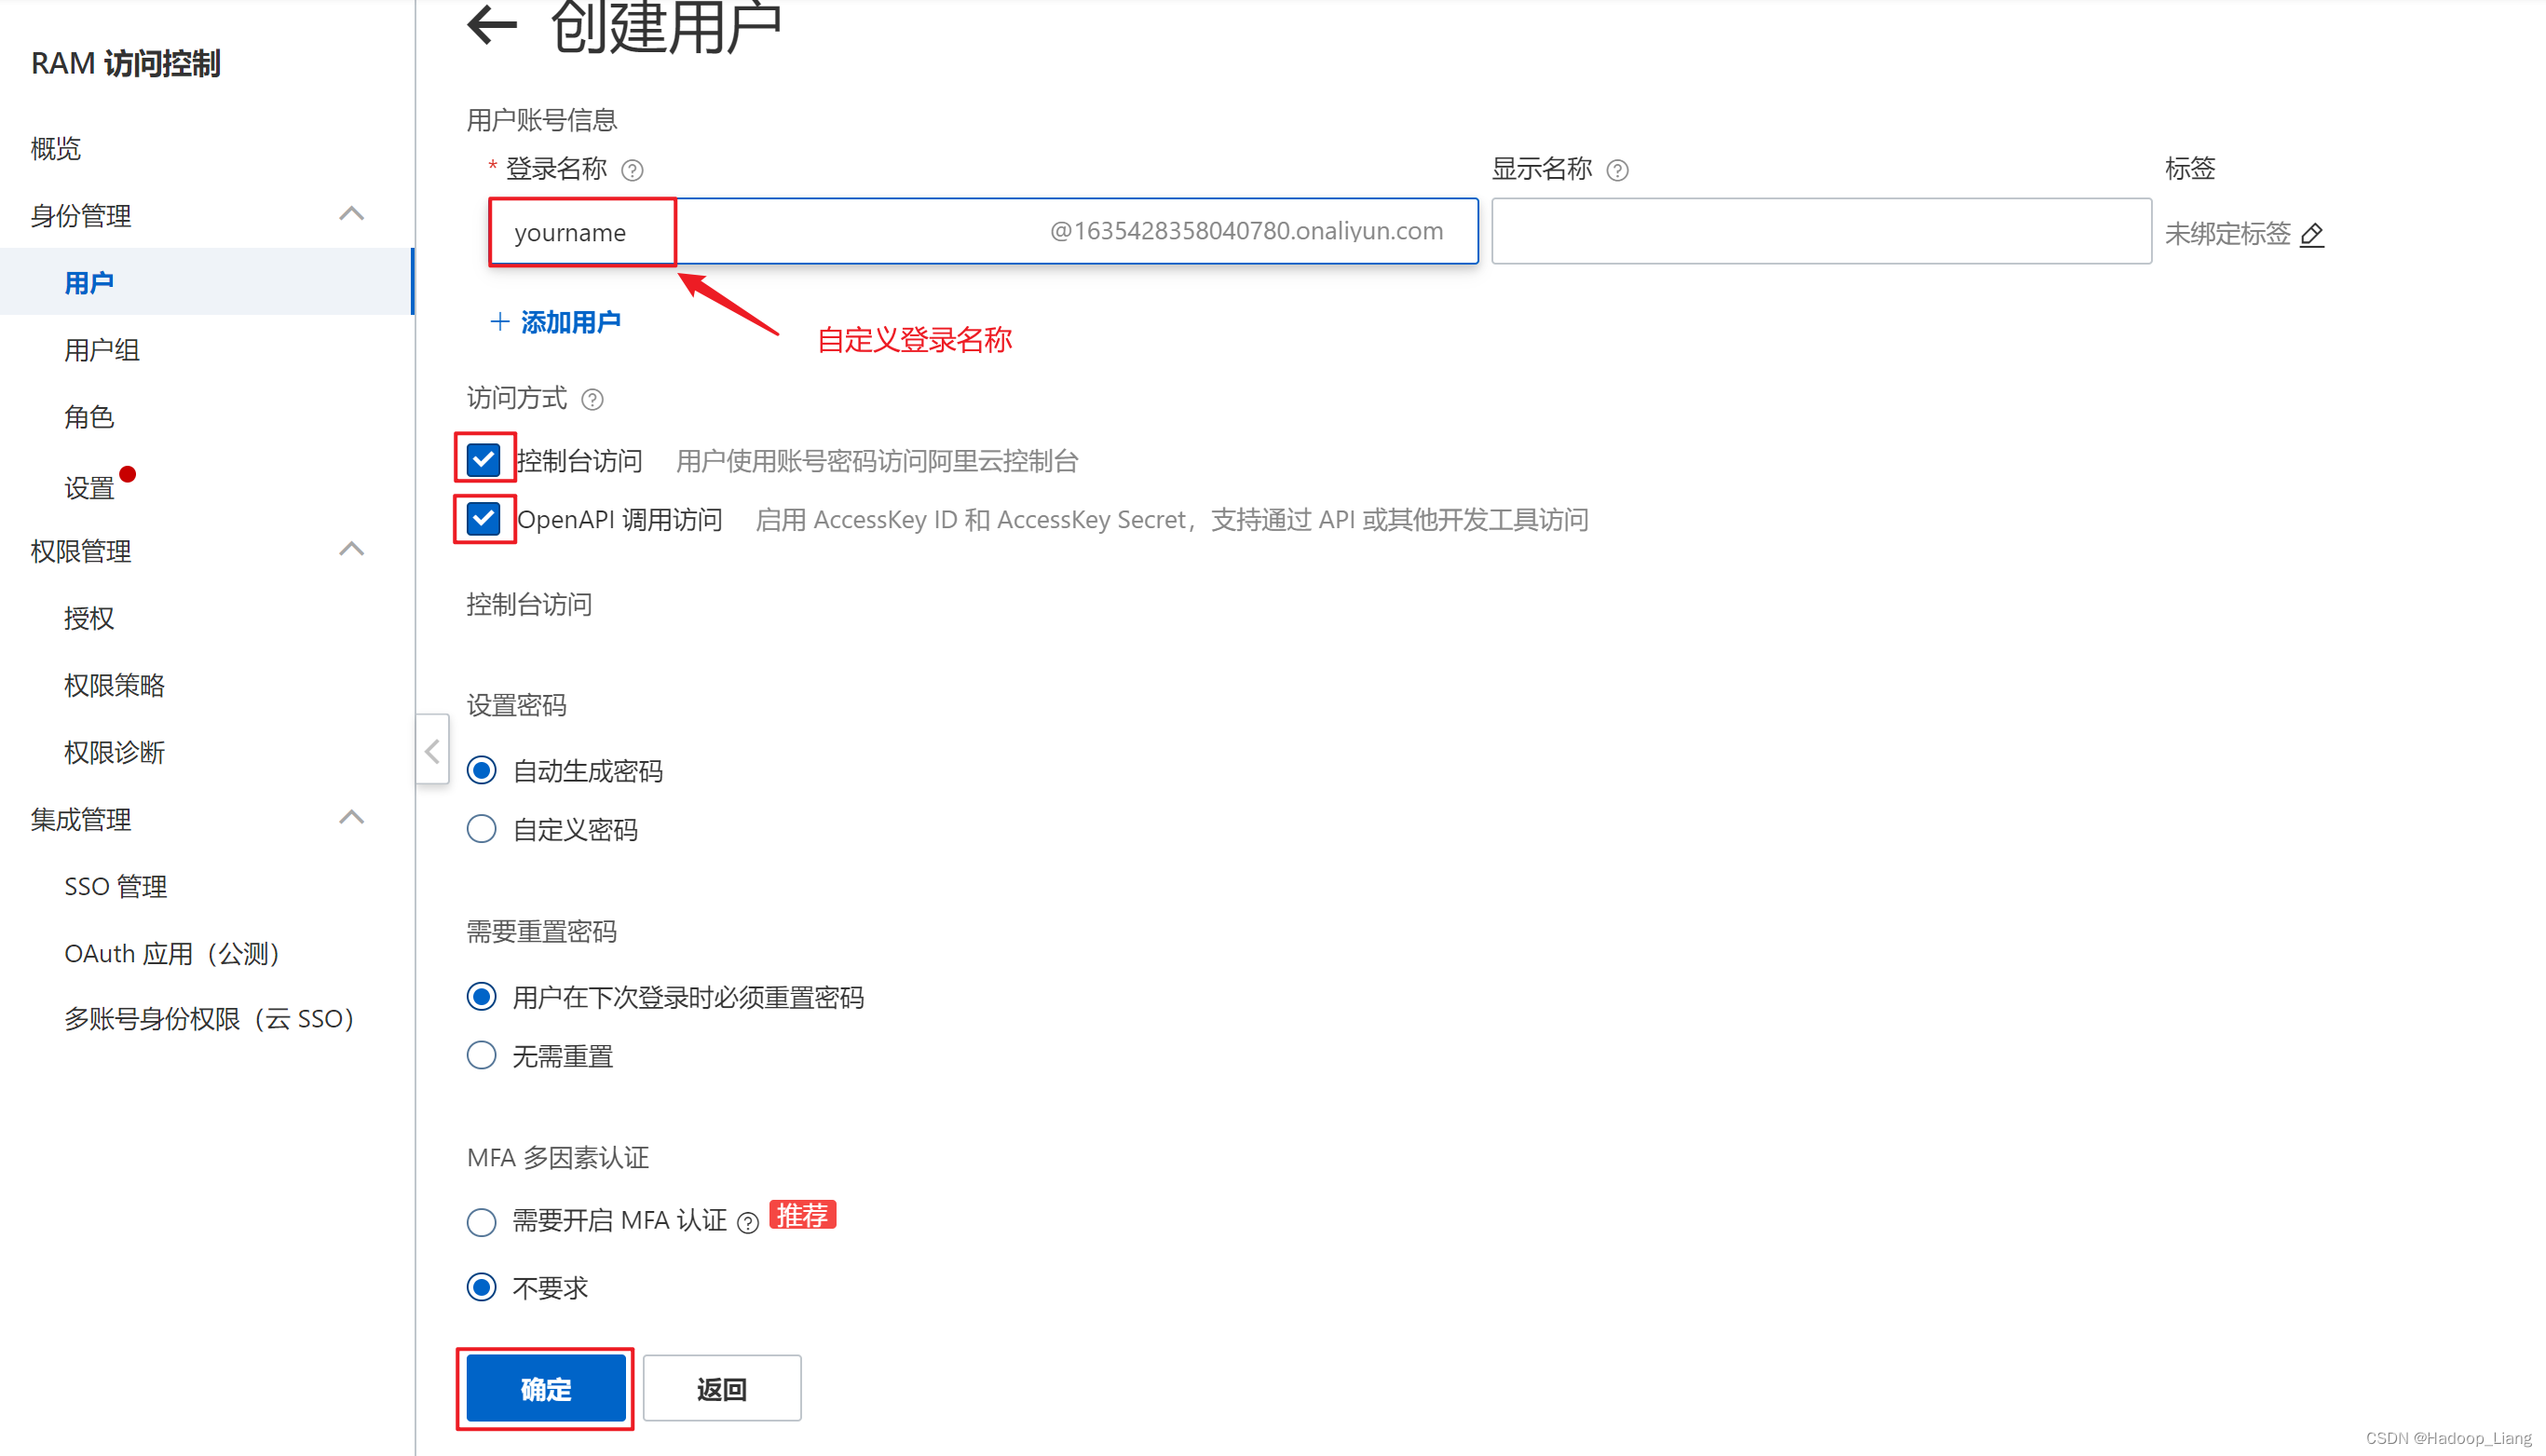Select 无需重置 radio option
This screenshot has height=1456, width=2546.
point(482,1055)
